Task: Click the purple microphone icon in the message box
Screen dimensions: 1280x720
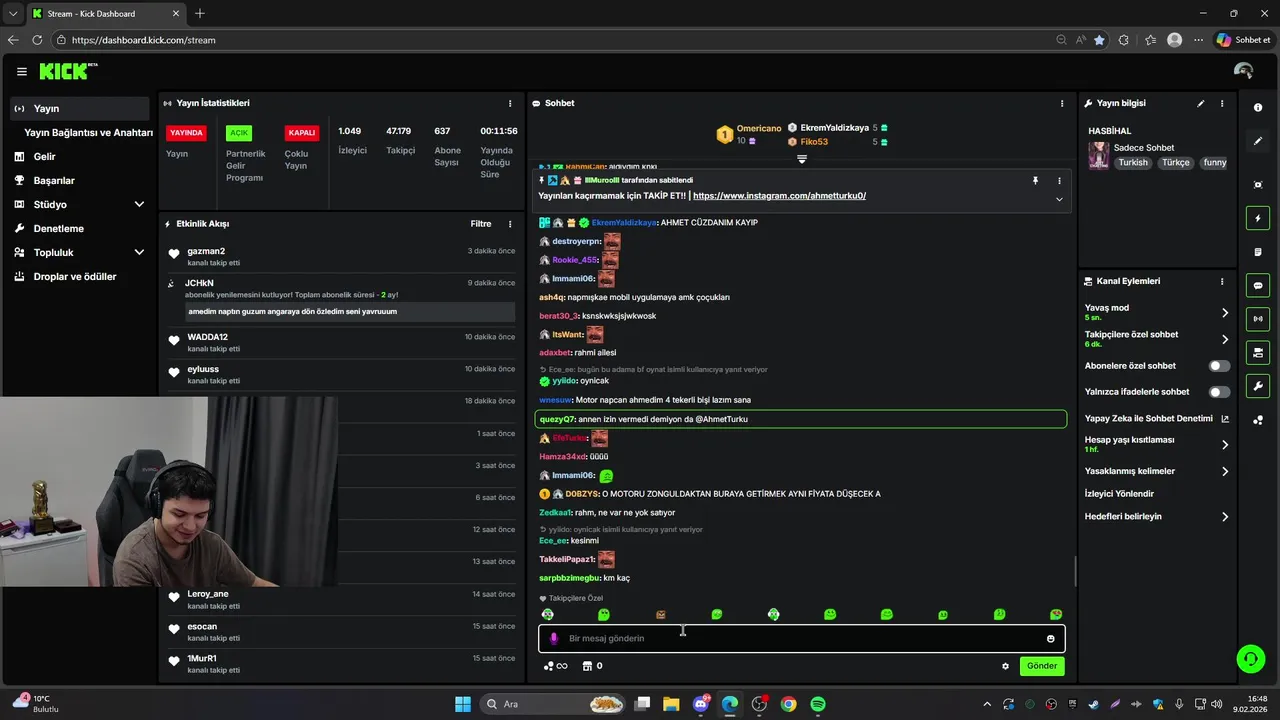Action: coord(554,639)
